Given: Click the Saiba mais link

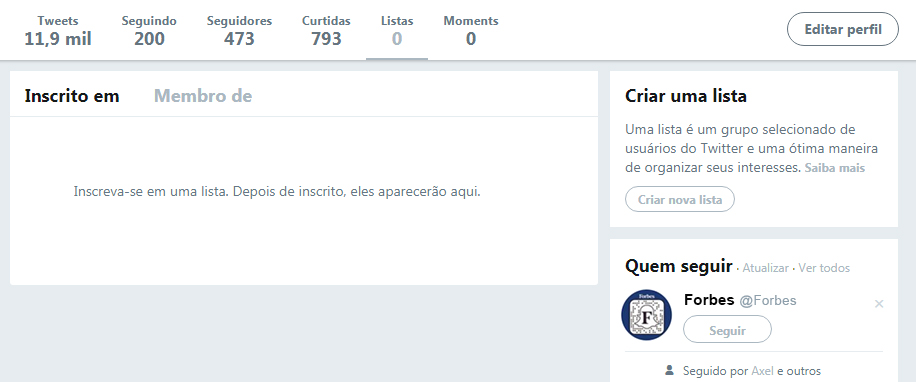Looking at the screenshot, I should 835,168.
